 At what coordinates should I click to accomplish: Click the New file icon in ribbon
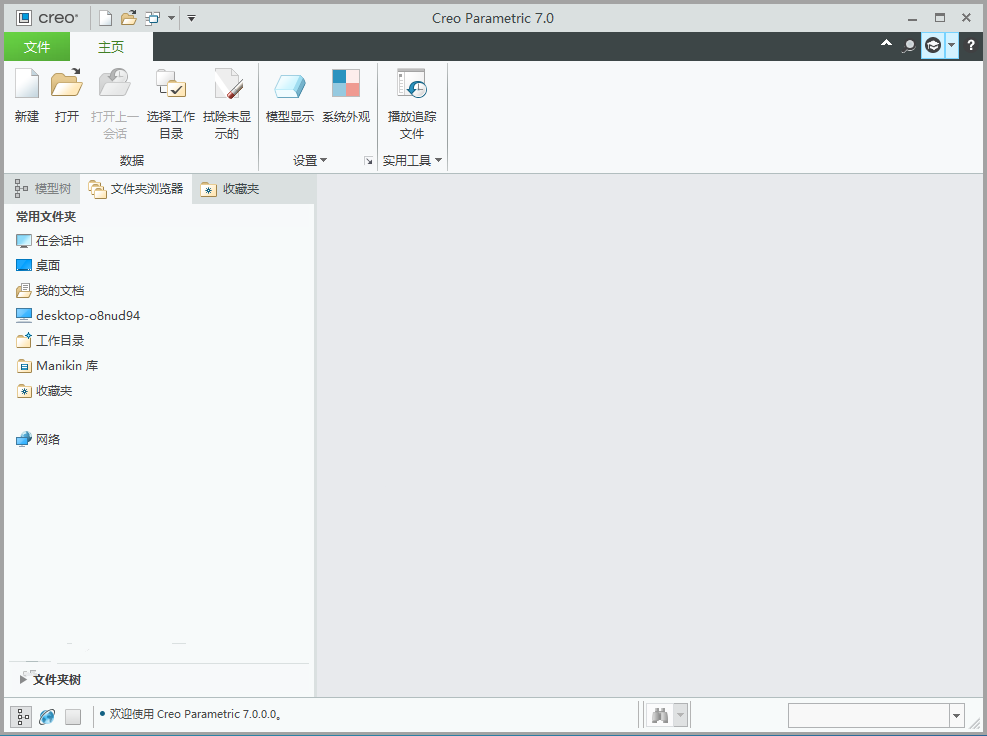click(x=27, y=95)
